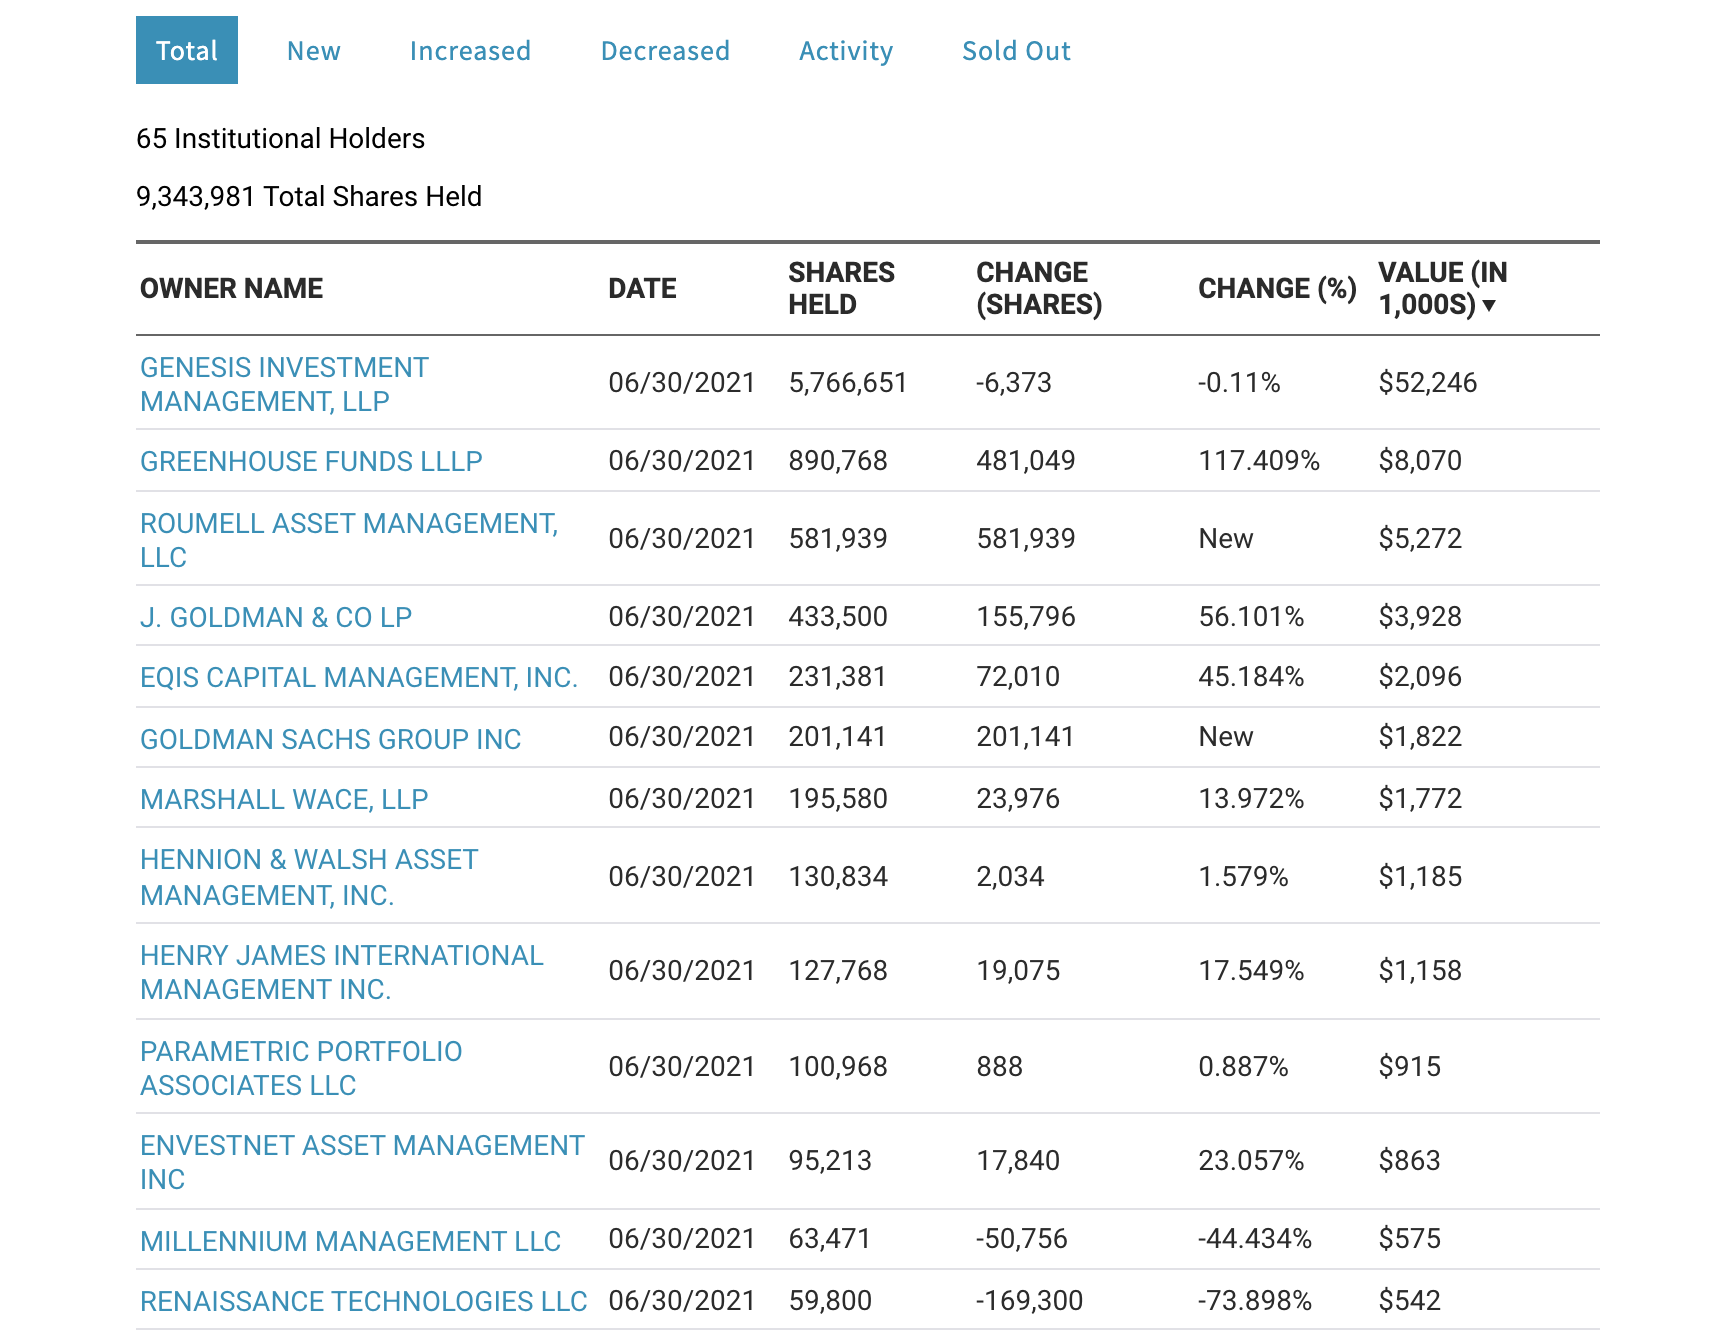This screenshot has width=1714, height=1334.
Task: Select the 130,834 shares held cell
Action: click(x=838, y=877)
